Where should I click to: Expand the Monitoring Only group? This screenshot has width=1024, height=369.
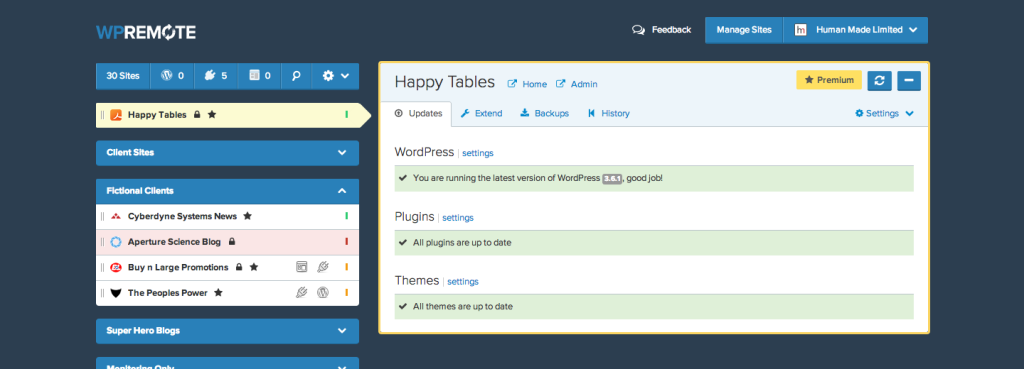pyautogui.click(x=227, y=363)
